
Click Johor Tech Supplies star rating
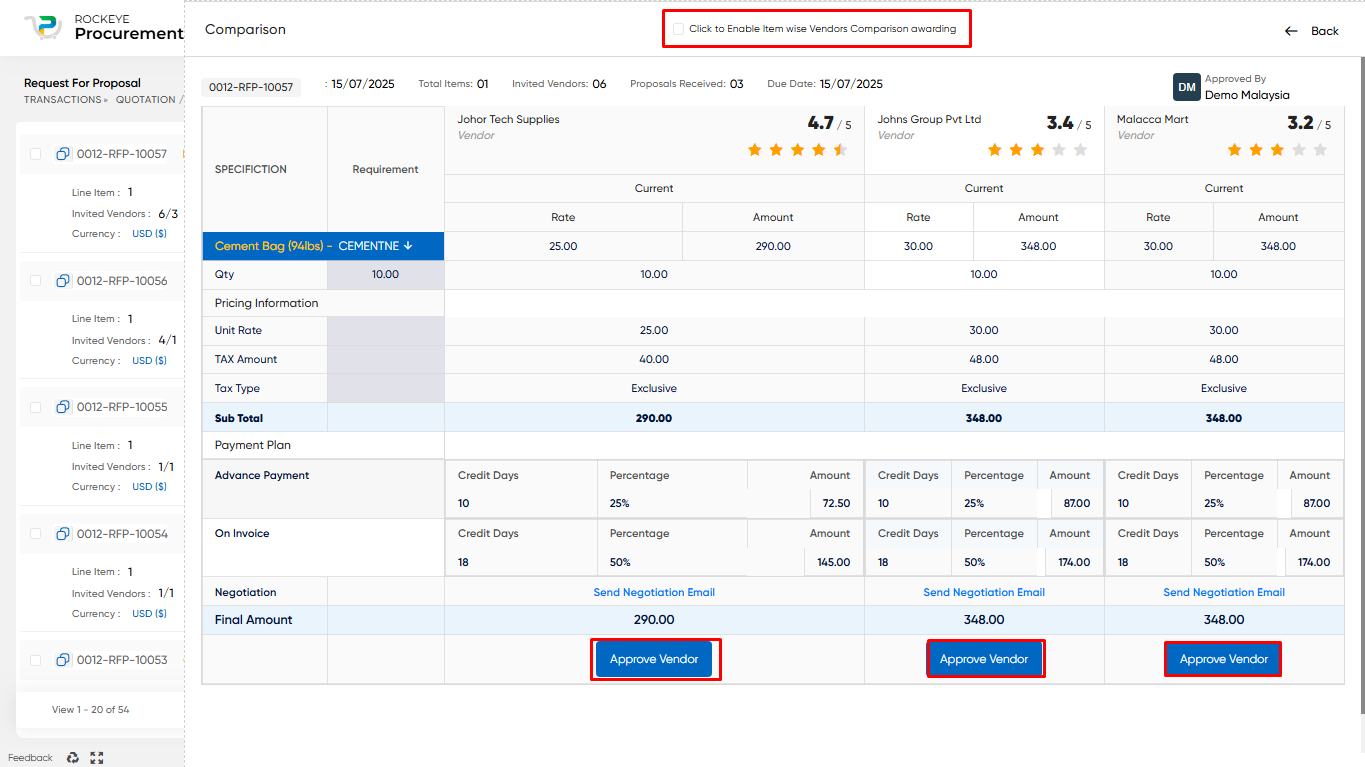(798, 150)
